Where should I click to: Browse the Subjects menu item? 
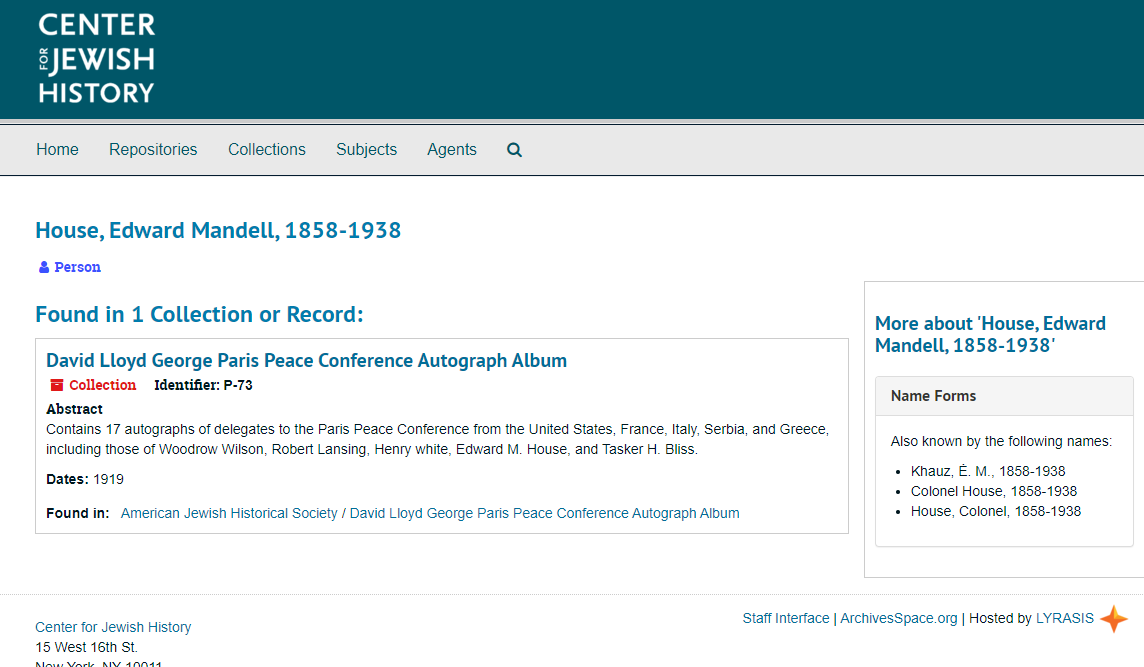[366, 150]
